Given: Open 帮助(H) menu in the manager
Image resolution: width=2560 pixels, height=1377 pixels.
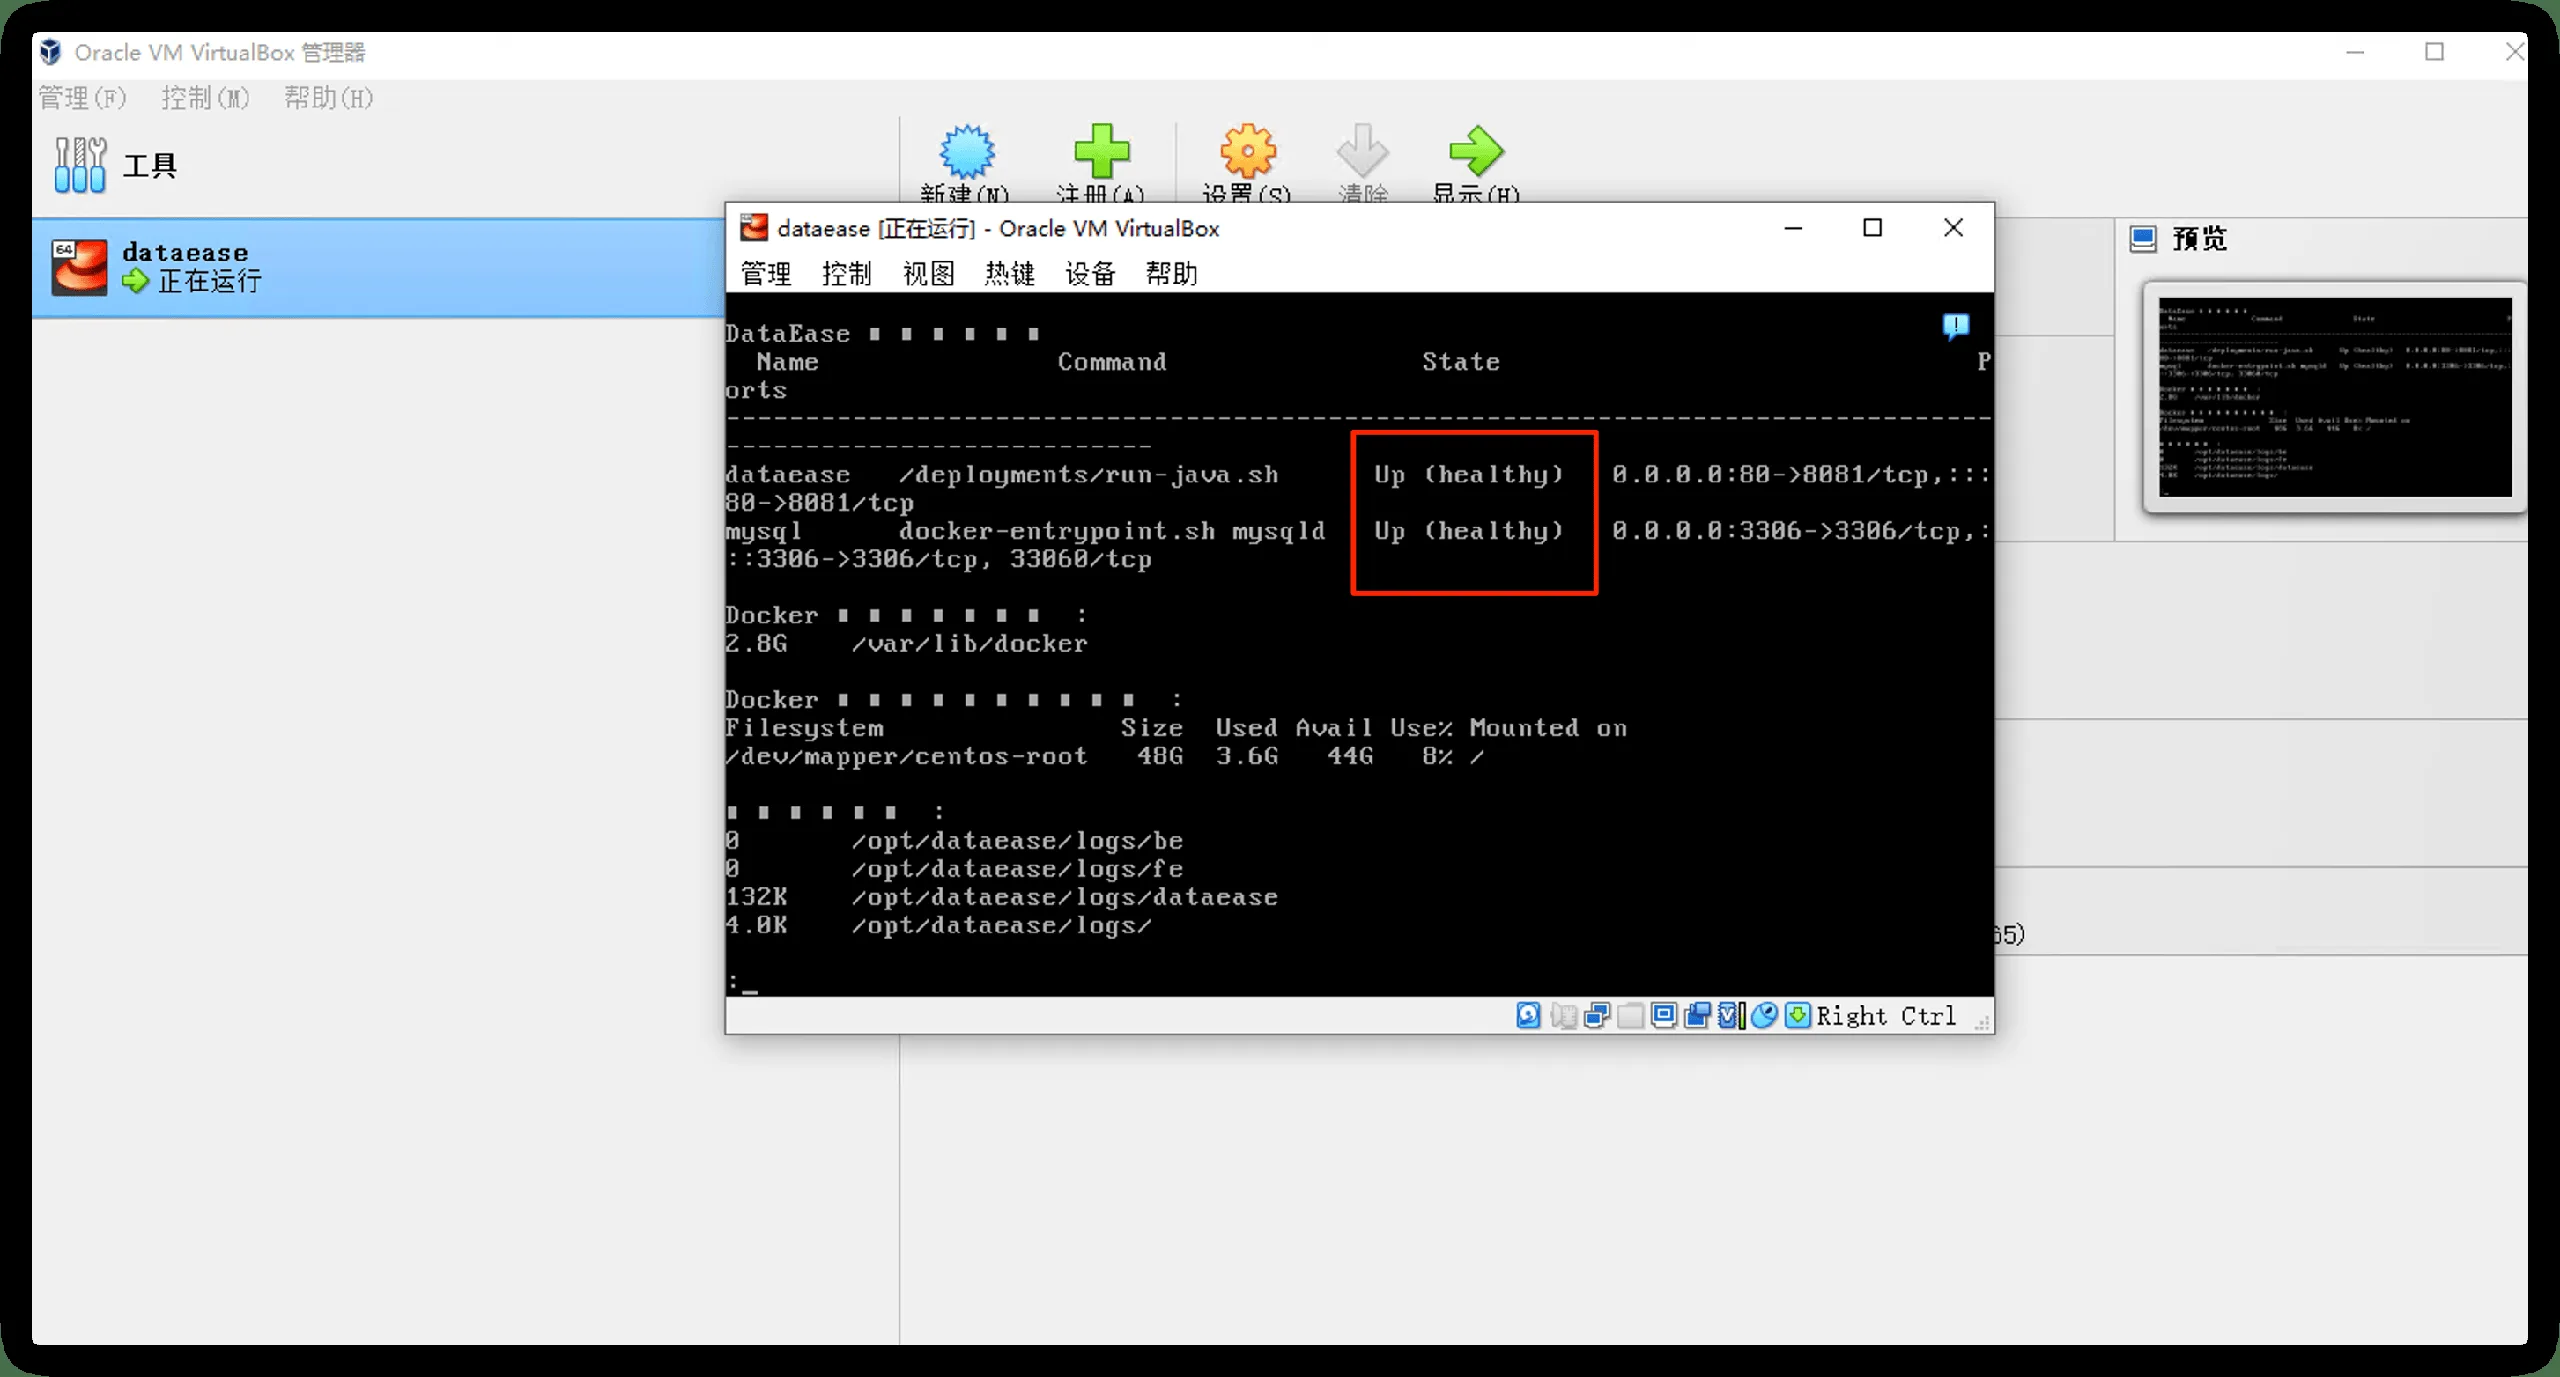Looking at the screenshot, I should (x=328, y=98).
